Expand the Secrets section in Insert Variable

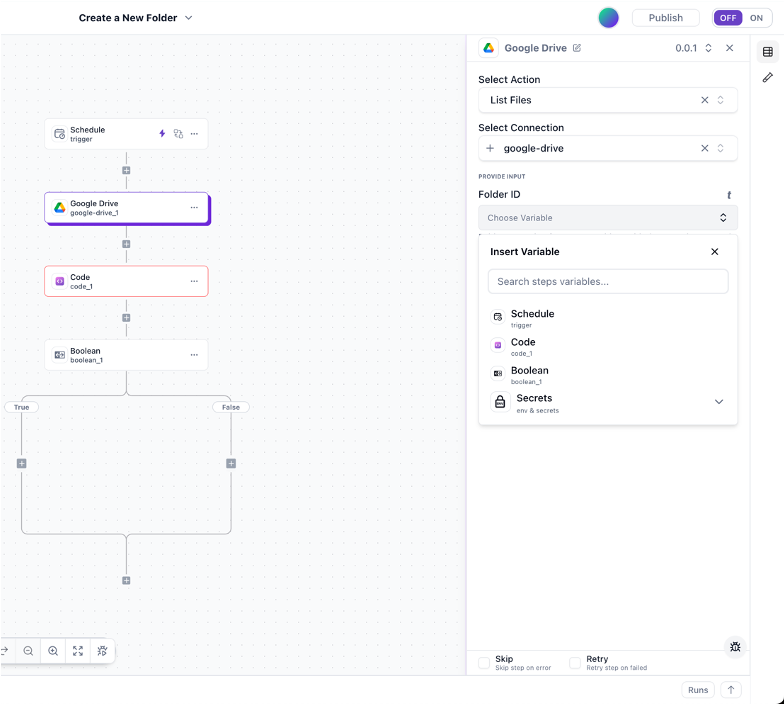[718, 402]
